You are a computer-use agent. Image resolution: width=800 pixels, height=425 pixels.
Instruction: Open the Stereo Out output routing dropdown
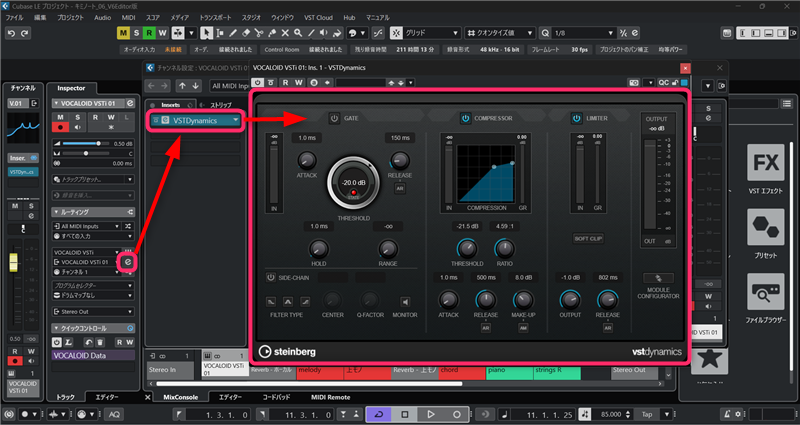click(x=93, y=312)
